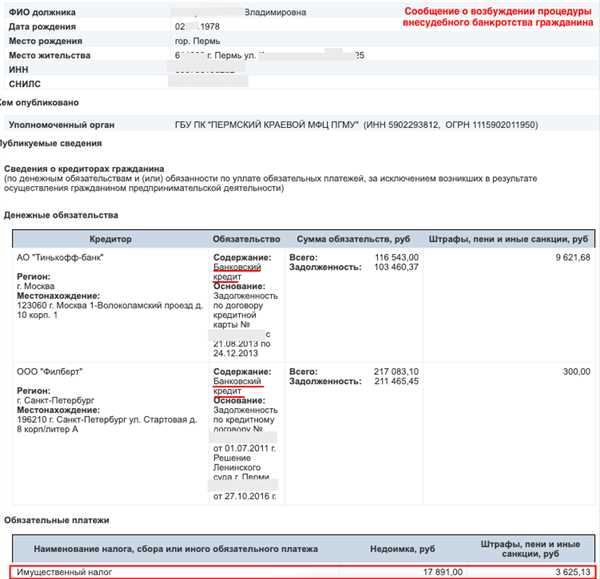Click the 'Обязательство' column header

tap(246, 239)
